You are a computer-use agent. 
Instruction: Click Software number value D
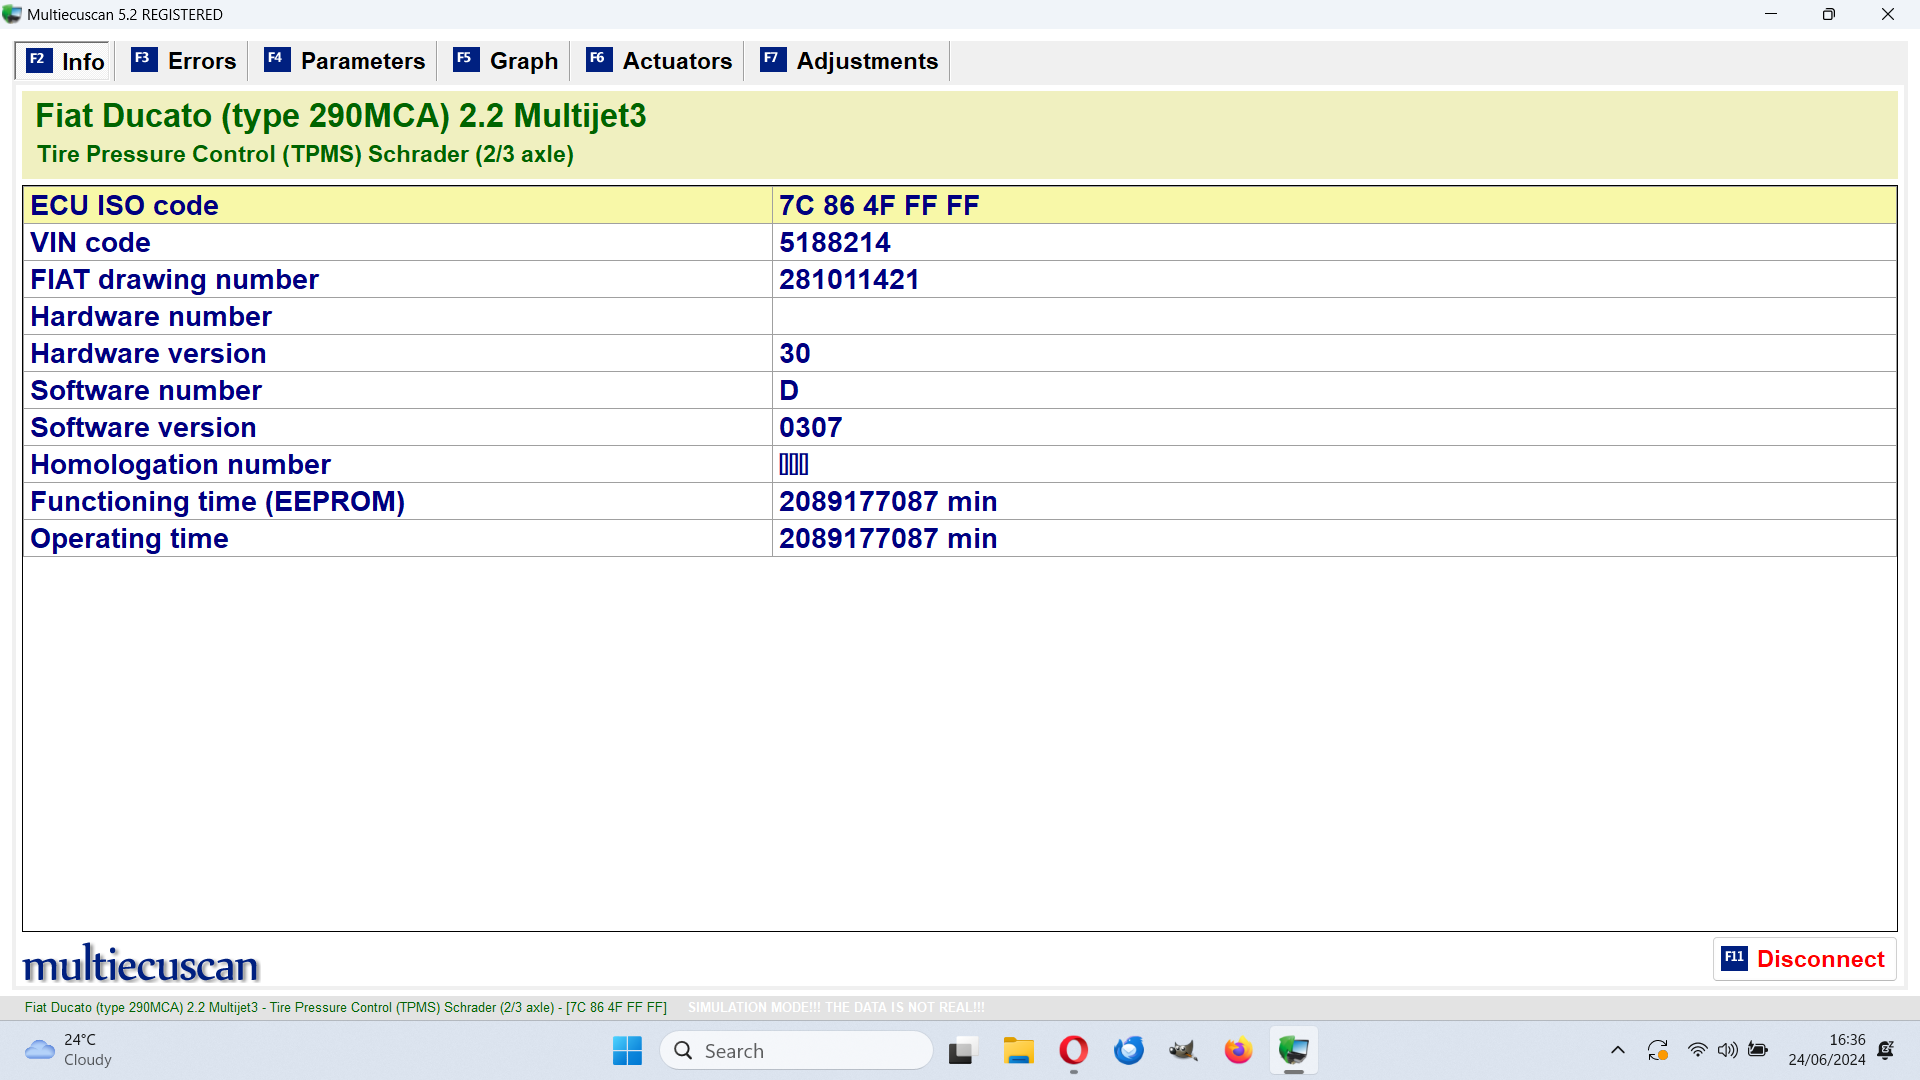(x=789, y=390)
